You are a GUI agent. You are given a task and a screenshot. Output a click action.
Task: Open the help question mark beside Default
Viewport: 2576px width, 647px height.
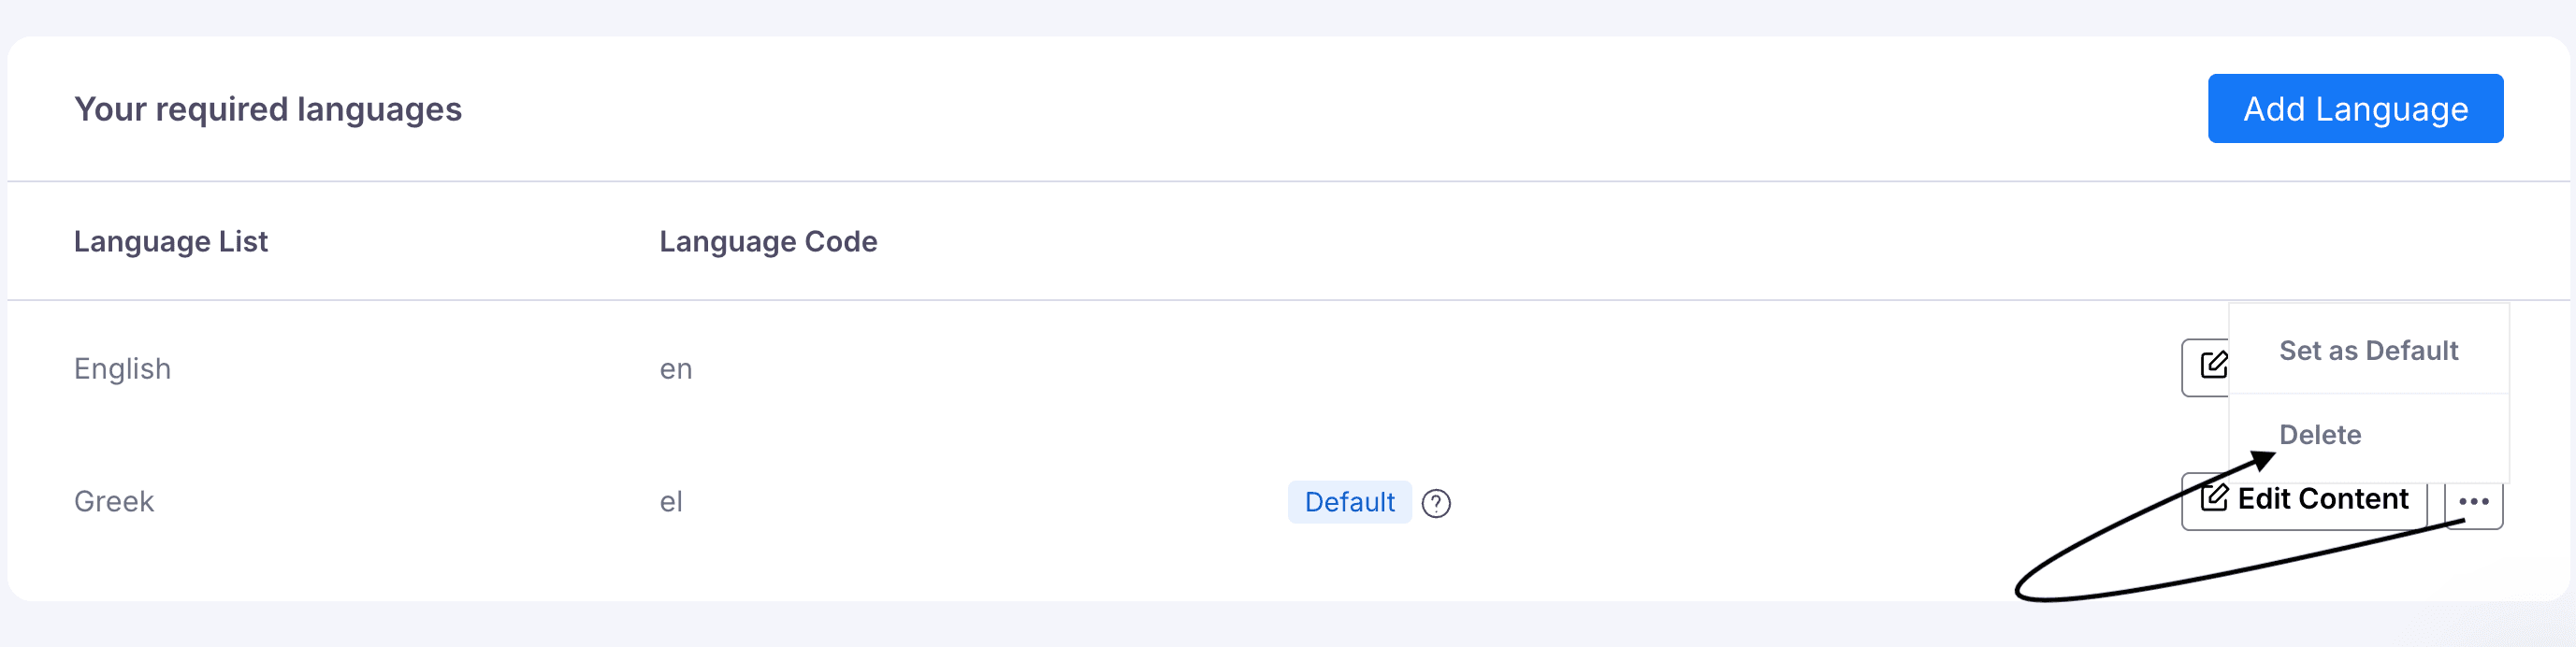pos(1436,503)
